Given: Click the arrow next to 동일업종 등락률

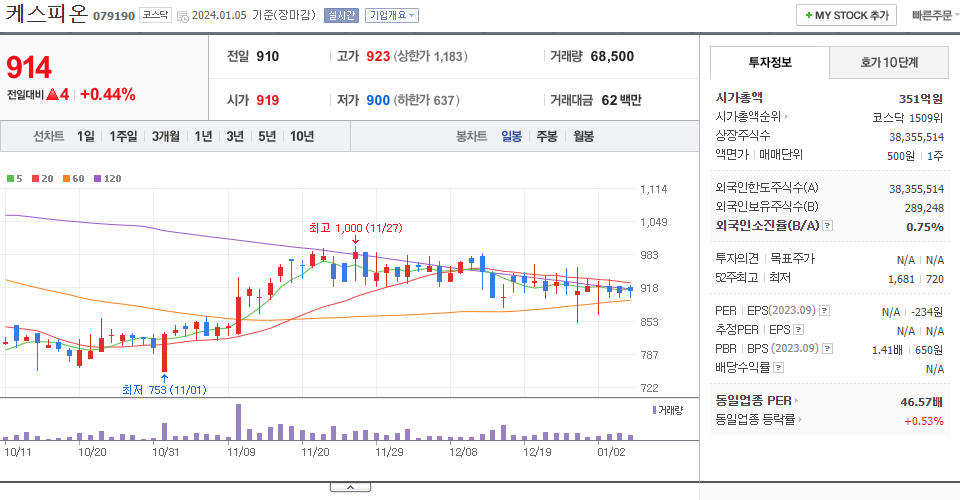Looking at the screenshot, I should 800,420.
